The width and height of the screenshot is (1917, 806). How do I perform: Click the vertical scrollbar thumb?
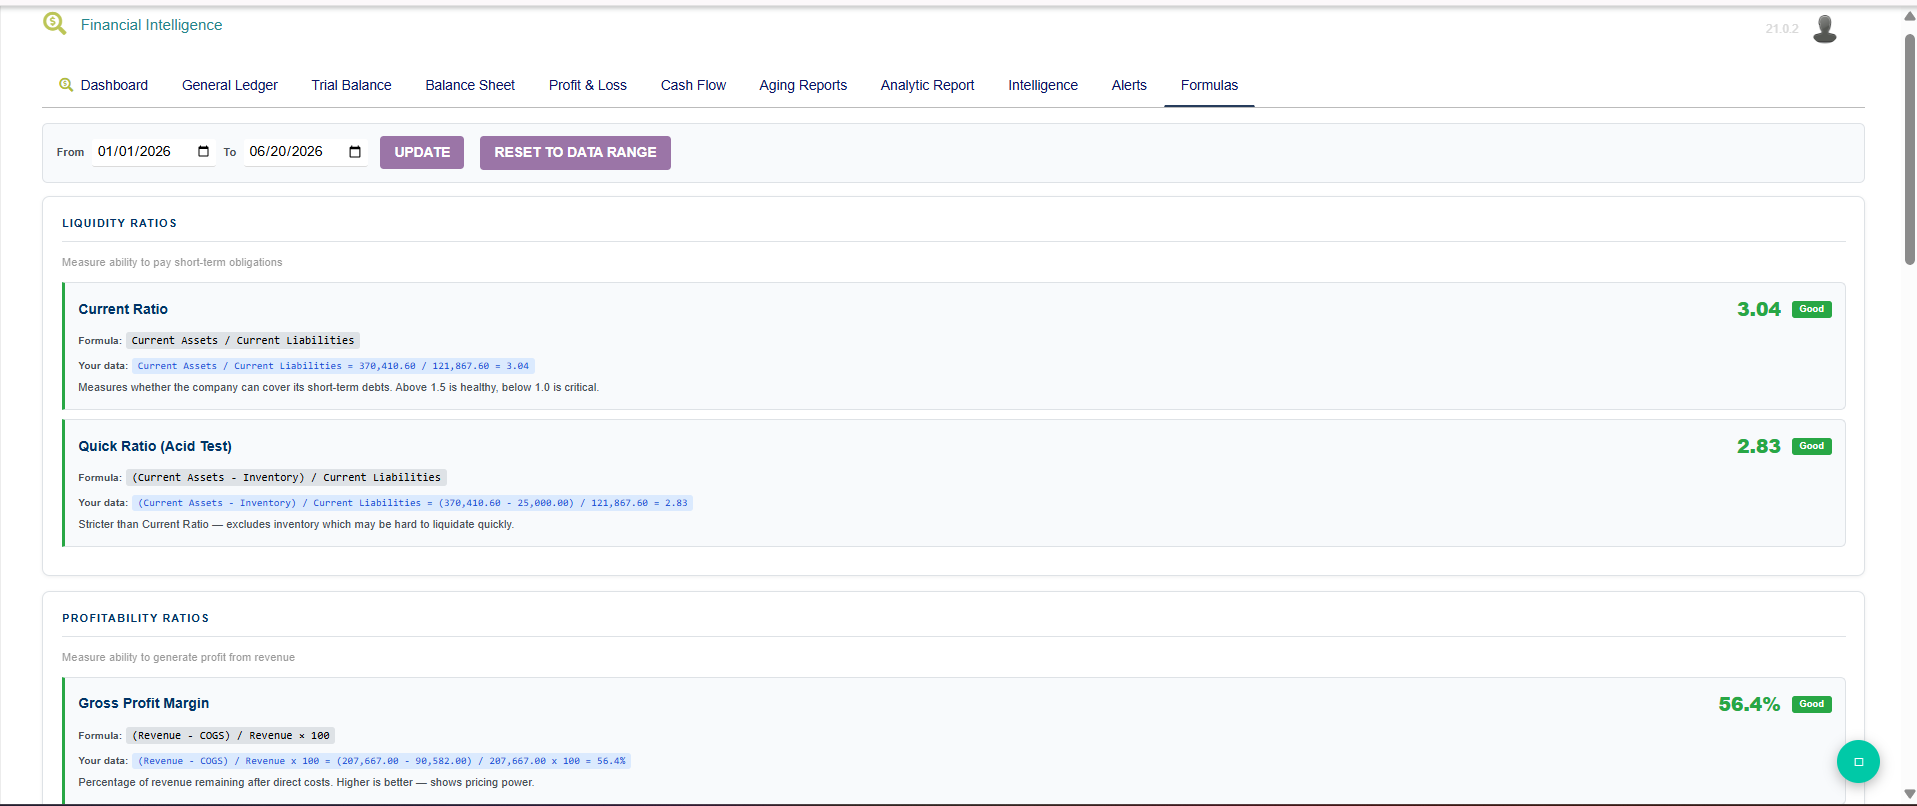click(x=1909, y=150)
